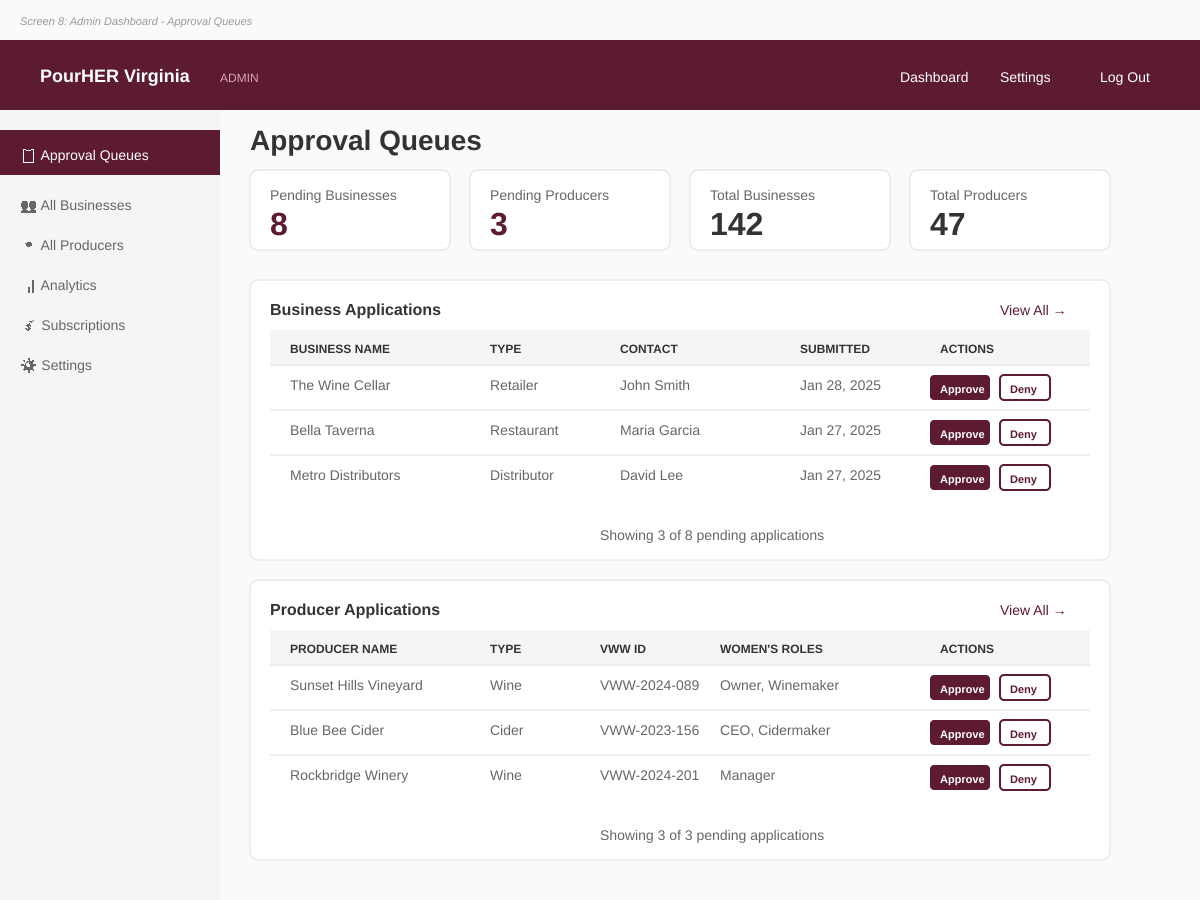Click the All Producers sidebar icon
The width and height of the screenshot is (1200, 900).
click(28, 245)
